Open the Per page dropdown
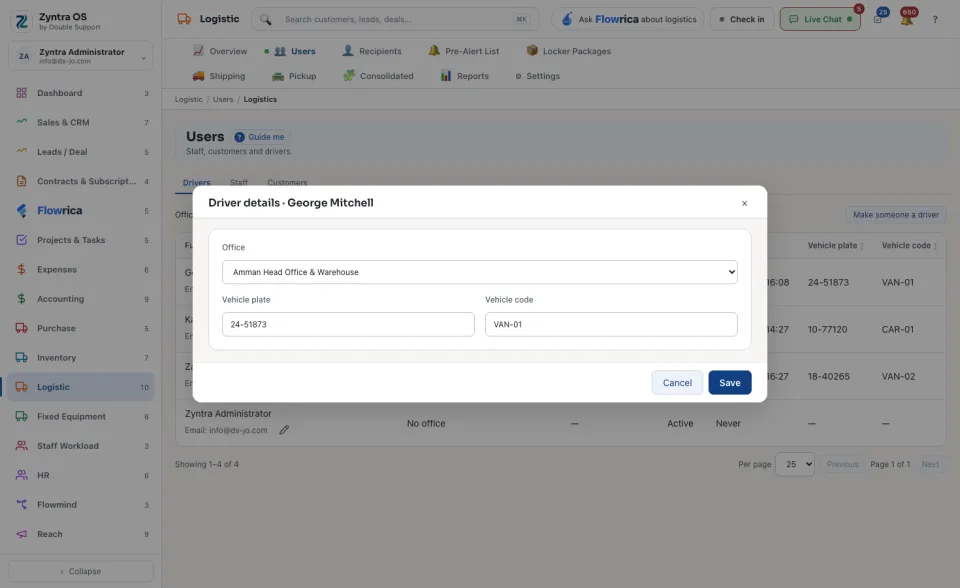960x588 pixels. click(x=795, y=464)
